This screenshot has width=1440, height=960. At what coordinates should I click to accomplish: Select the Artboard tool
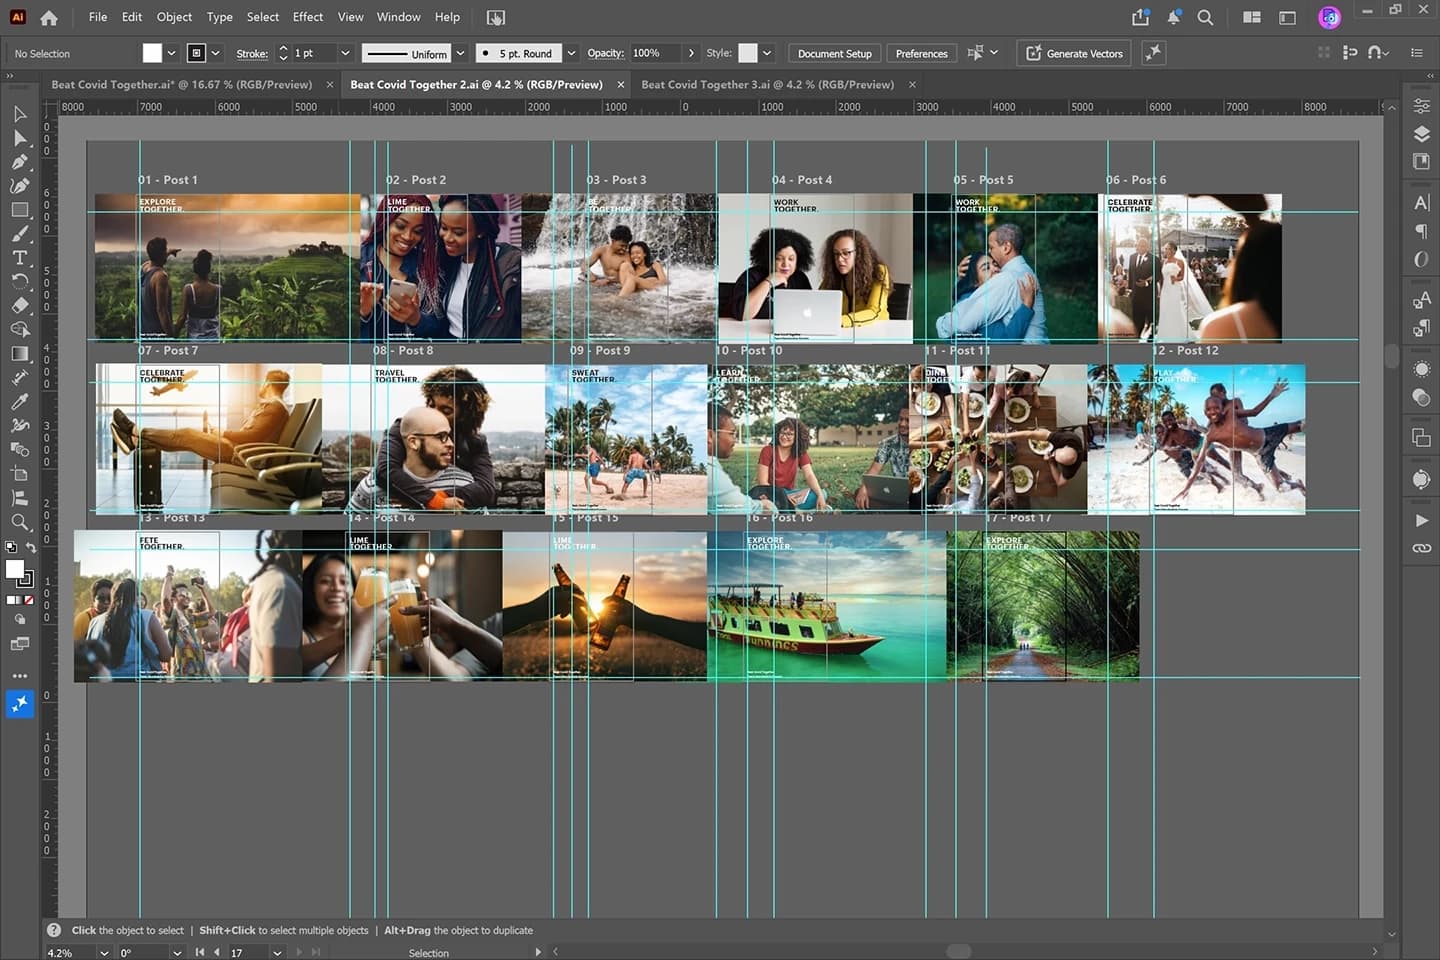coord(19,474)
